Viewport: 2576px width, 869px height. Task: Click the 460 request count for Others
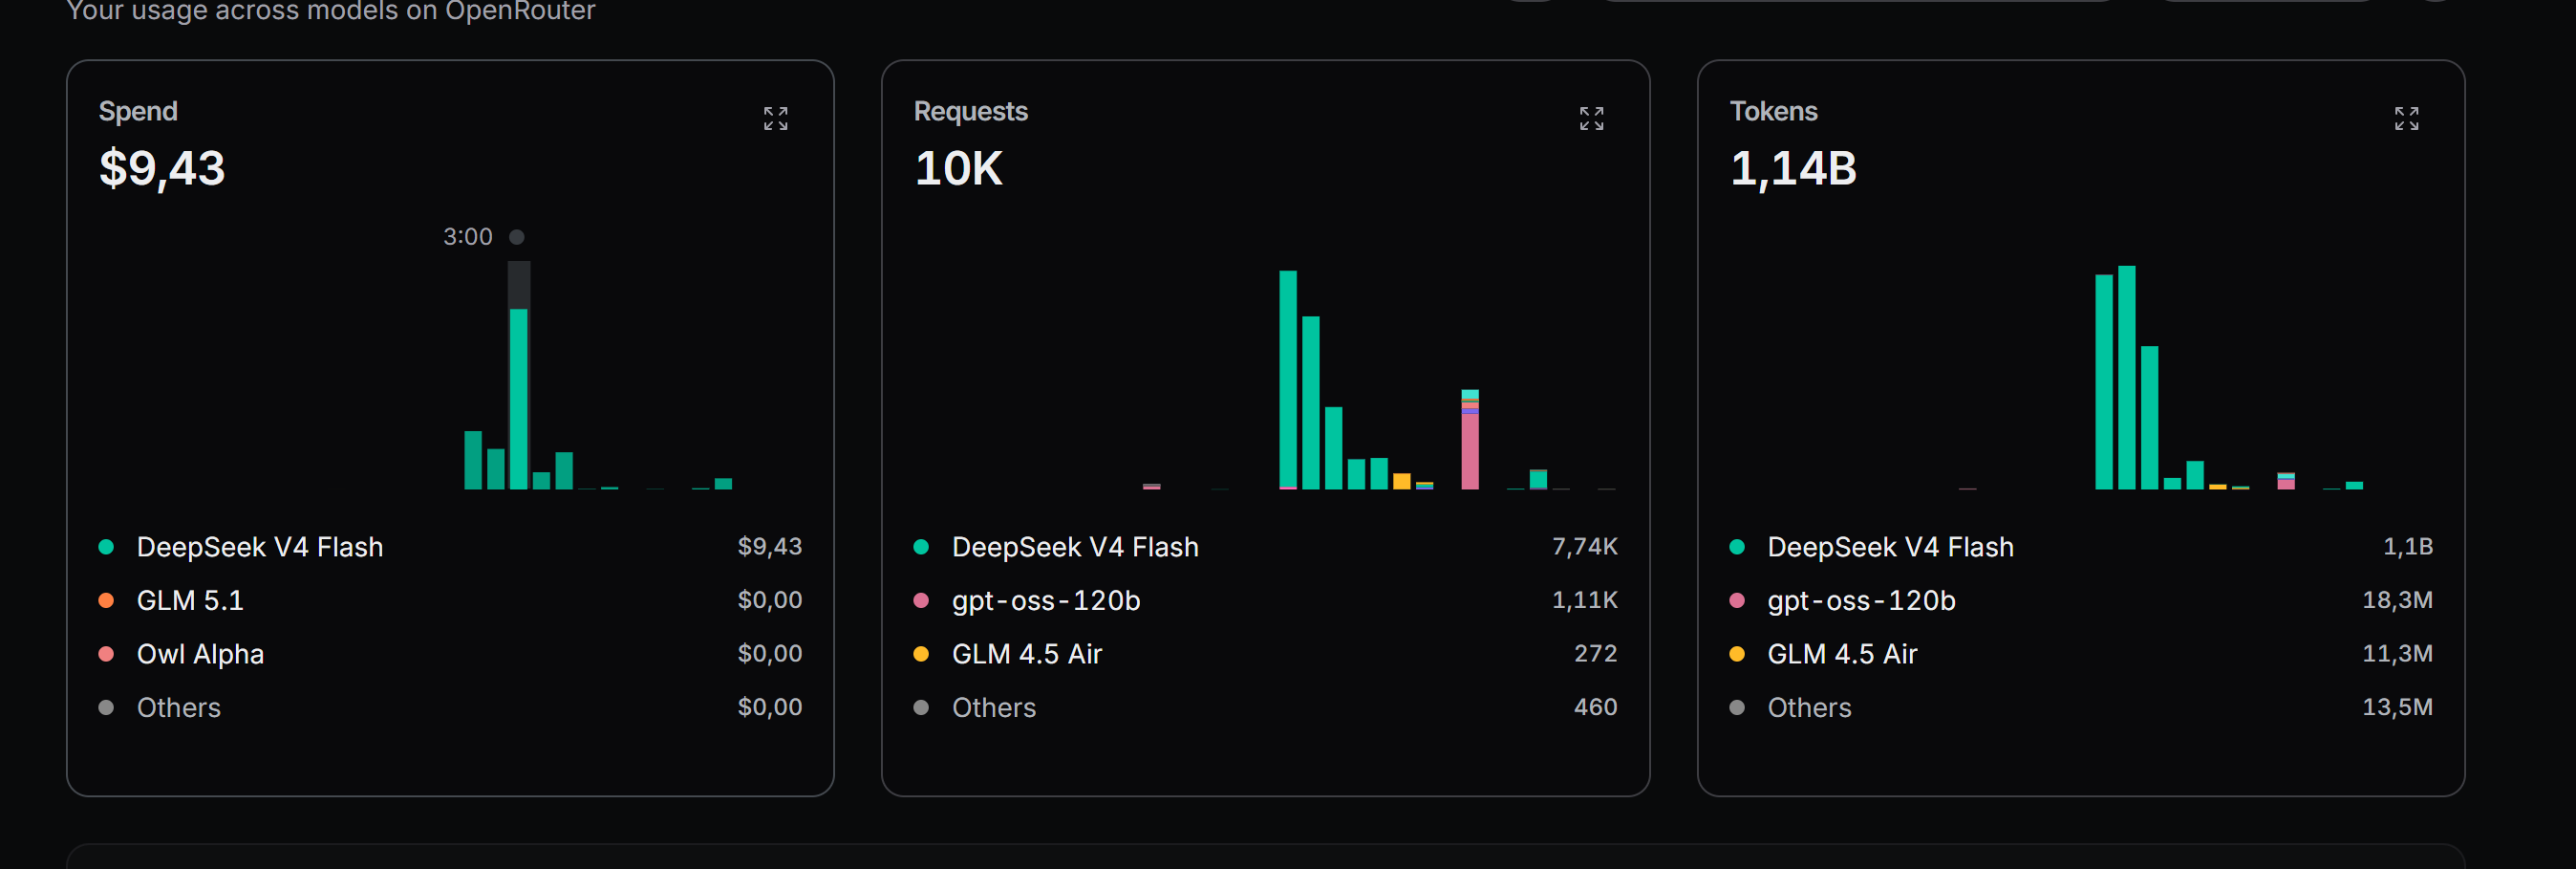(x=1596, y=707)
